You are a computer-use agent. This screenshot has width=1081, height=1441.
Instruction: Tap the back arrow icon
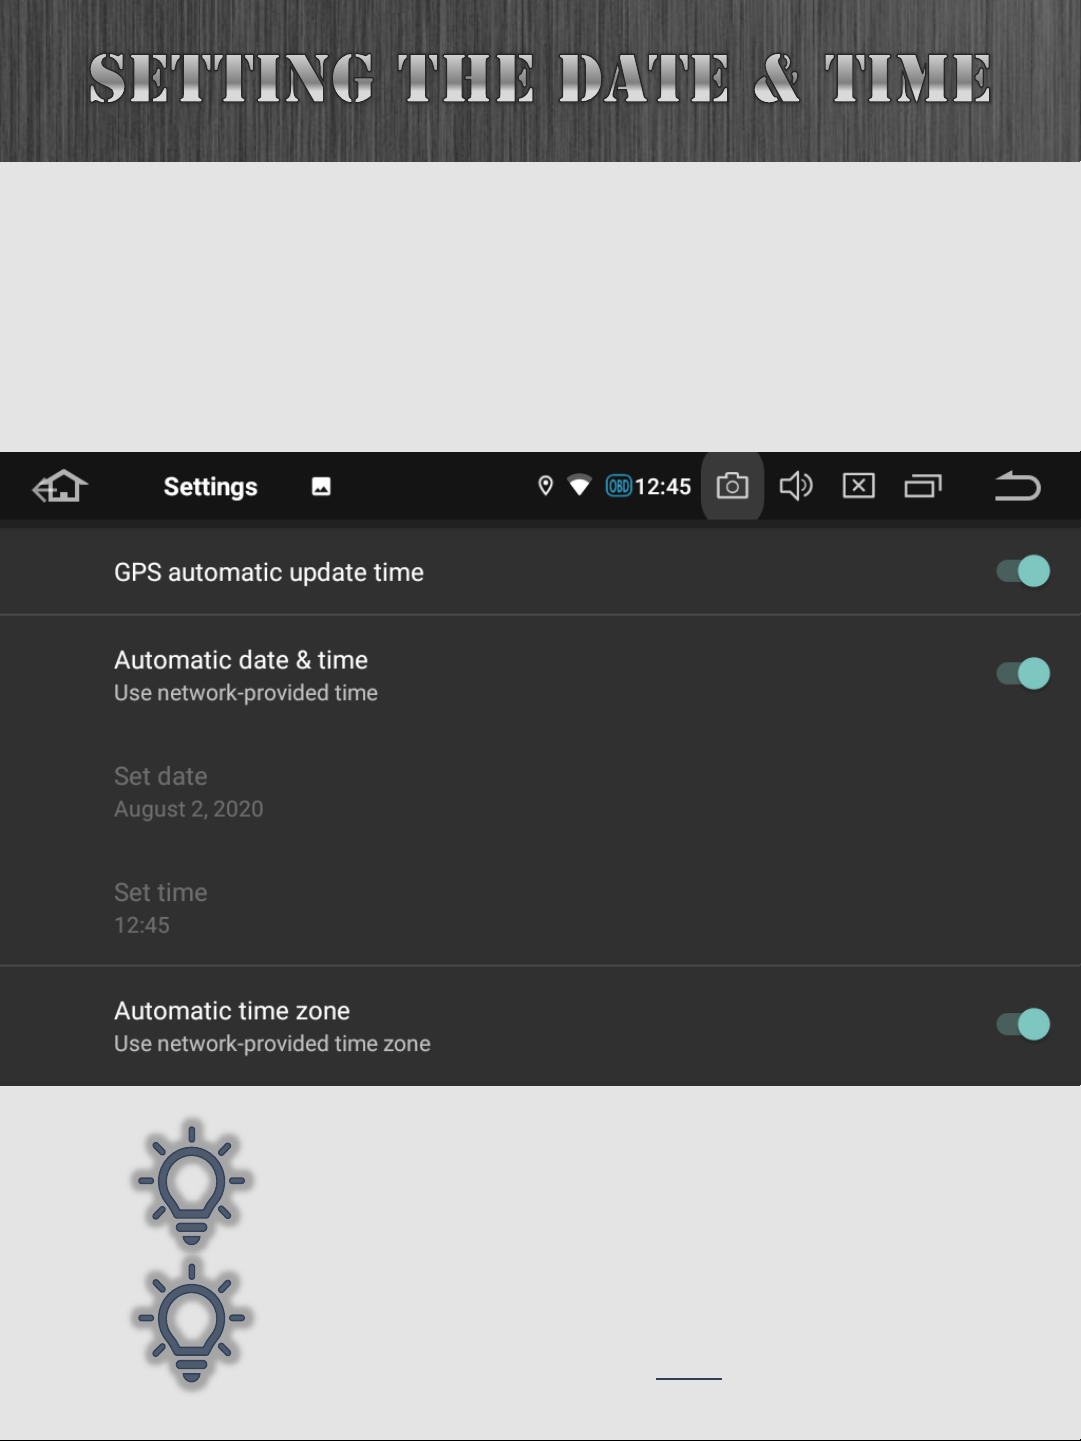pyautogui.click(x=1018, y=486)
